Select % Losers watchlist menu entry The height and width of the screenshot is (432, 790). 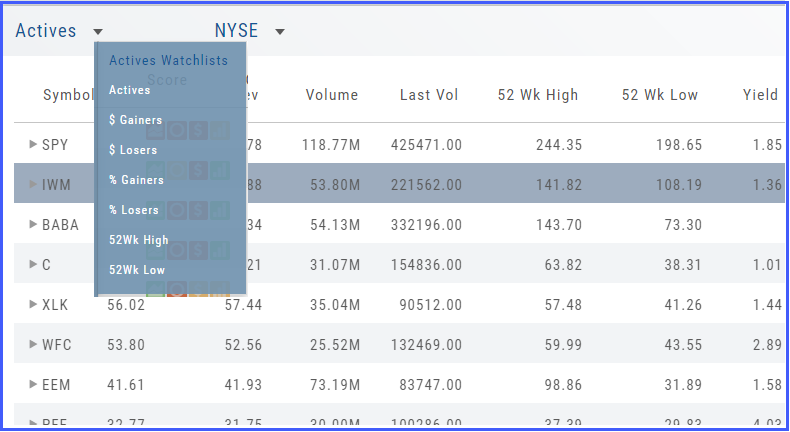pos(133,210)
